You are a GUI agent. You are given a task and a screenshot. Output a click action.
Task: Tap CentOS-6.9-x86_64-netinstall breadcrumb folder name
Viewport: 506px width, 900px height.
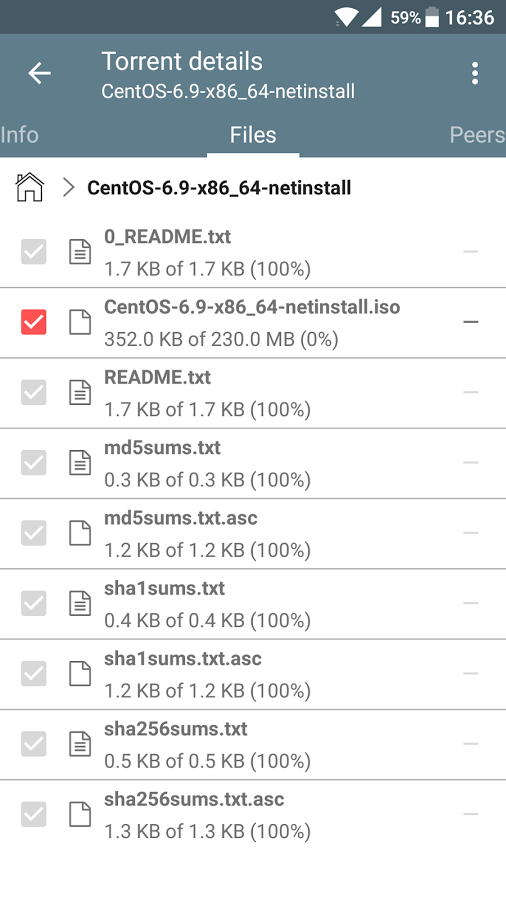click(x=219, y=188)
